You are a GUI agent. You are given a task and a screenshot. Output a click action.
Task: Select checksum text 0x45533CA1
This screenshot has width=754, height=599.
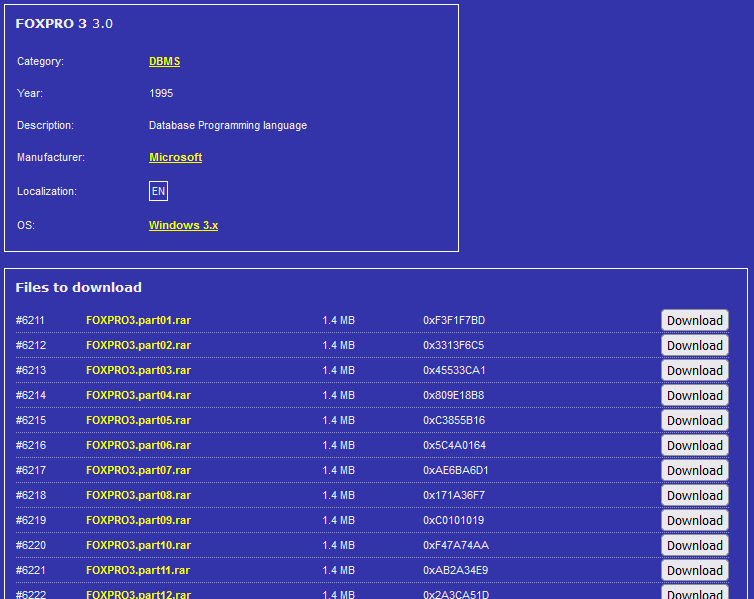454,370
